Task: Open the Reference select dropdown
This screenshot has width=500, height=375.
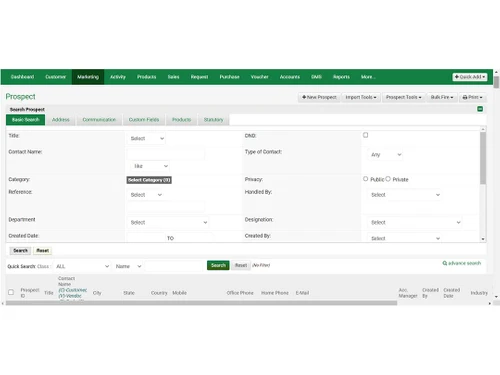Action: tap(146, 195)
